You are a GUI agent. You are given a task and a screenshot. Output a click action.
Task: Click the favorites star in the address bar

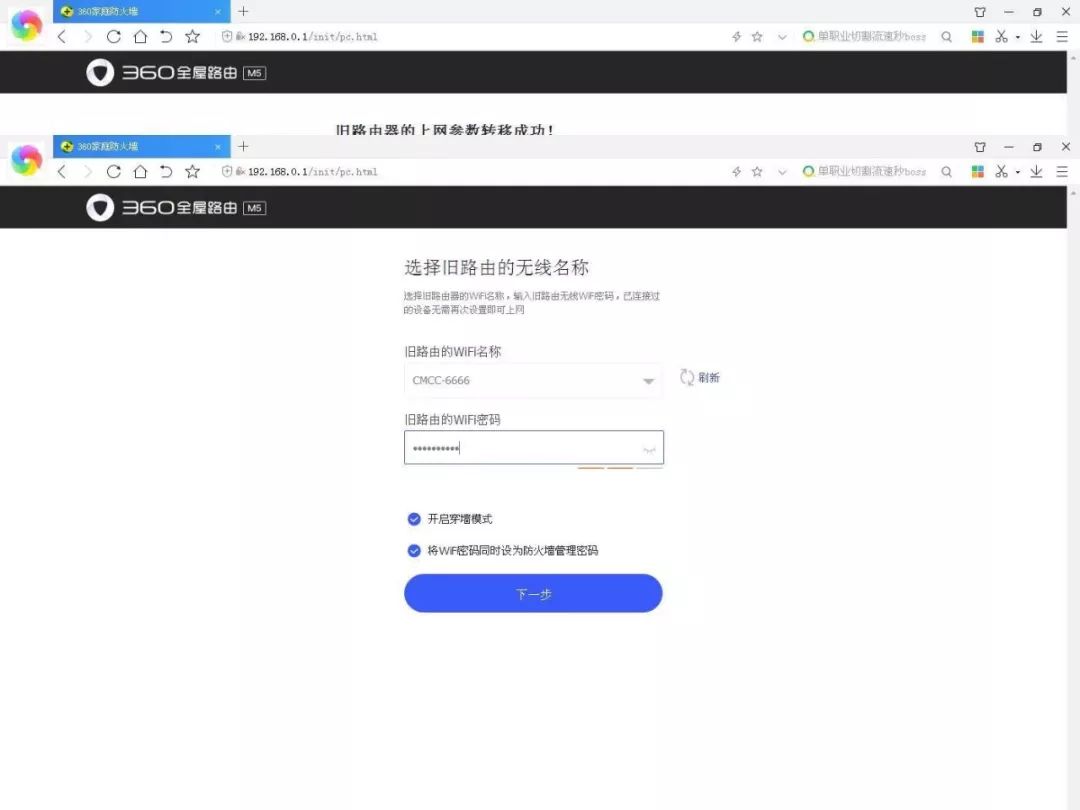(192, 171)
